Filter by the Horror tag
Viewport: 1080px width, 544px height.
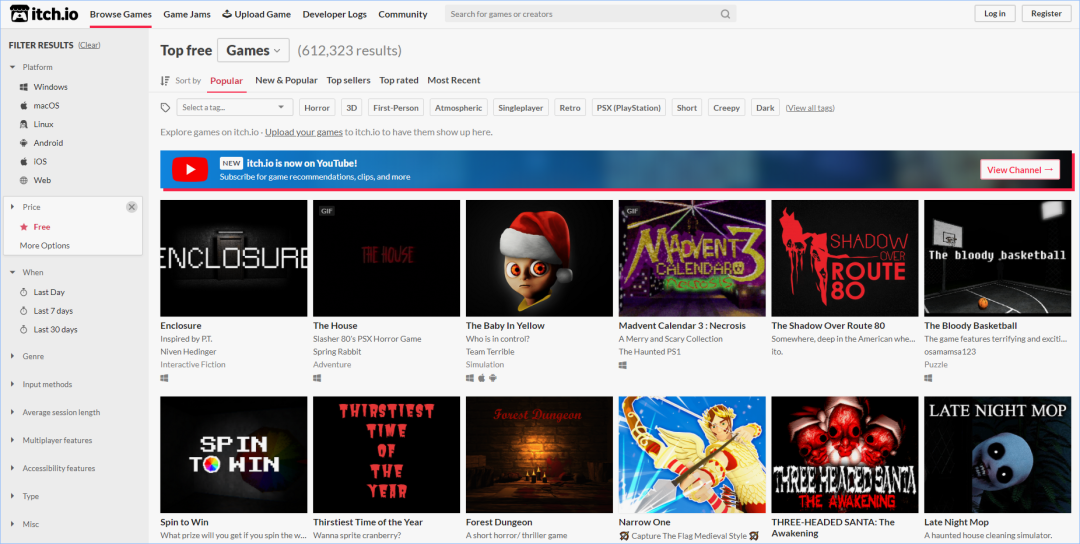(317, 107)
